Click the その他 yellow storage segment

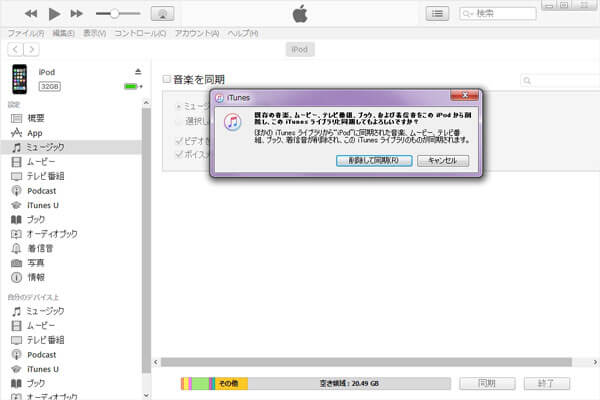pos(232,384)
